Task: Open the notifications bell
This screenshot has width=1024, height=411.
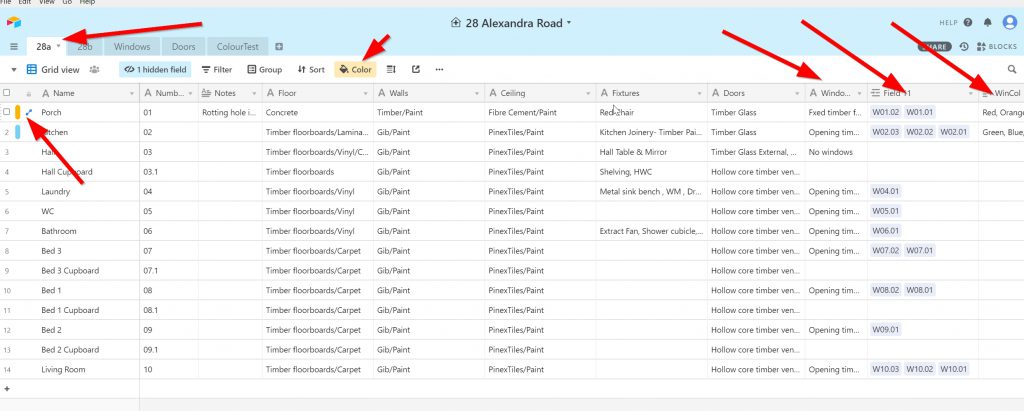Action: tap(988, 22)
